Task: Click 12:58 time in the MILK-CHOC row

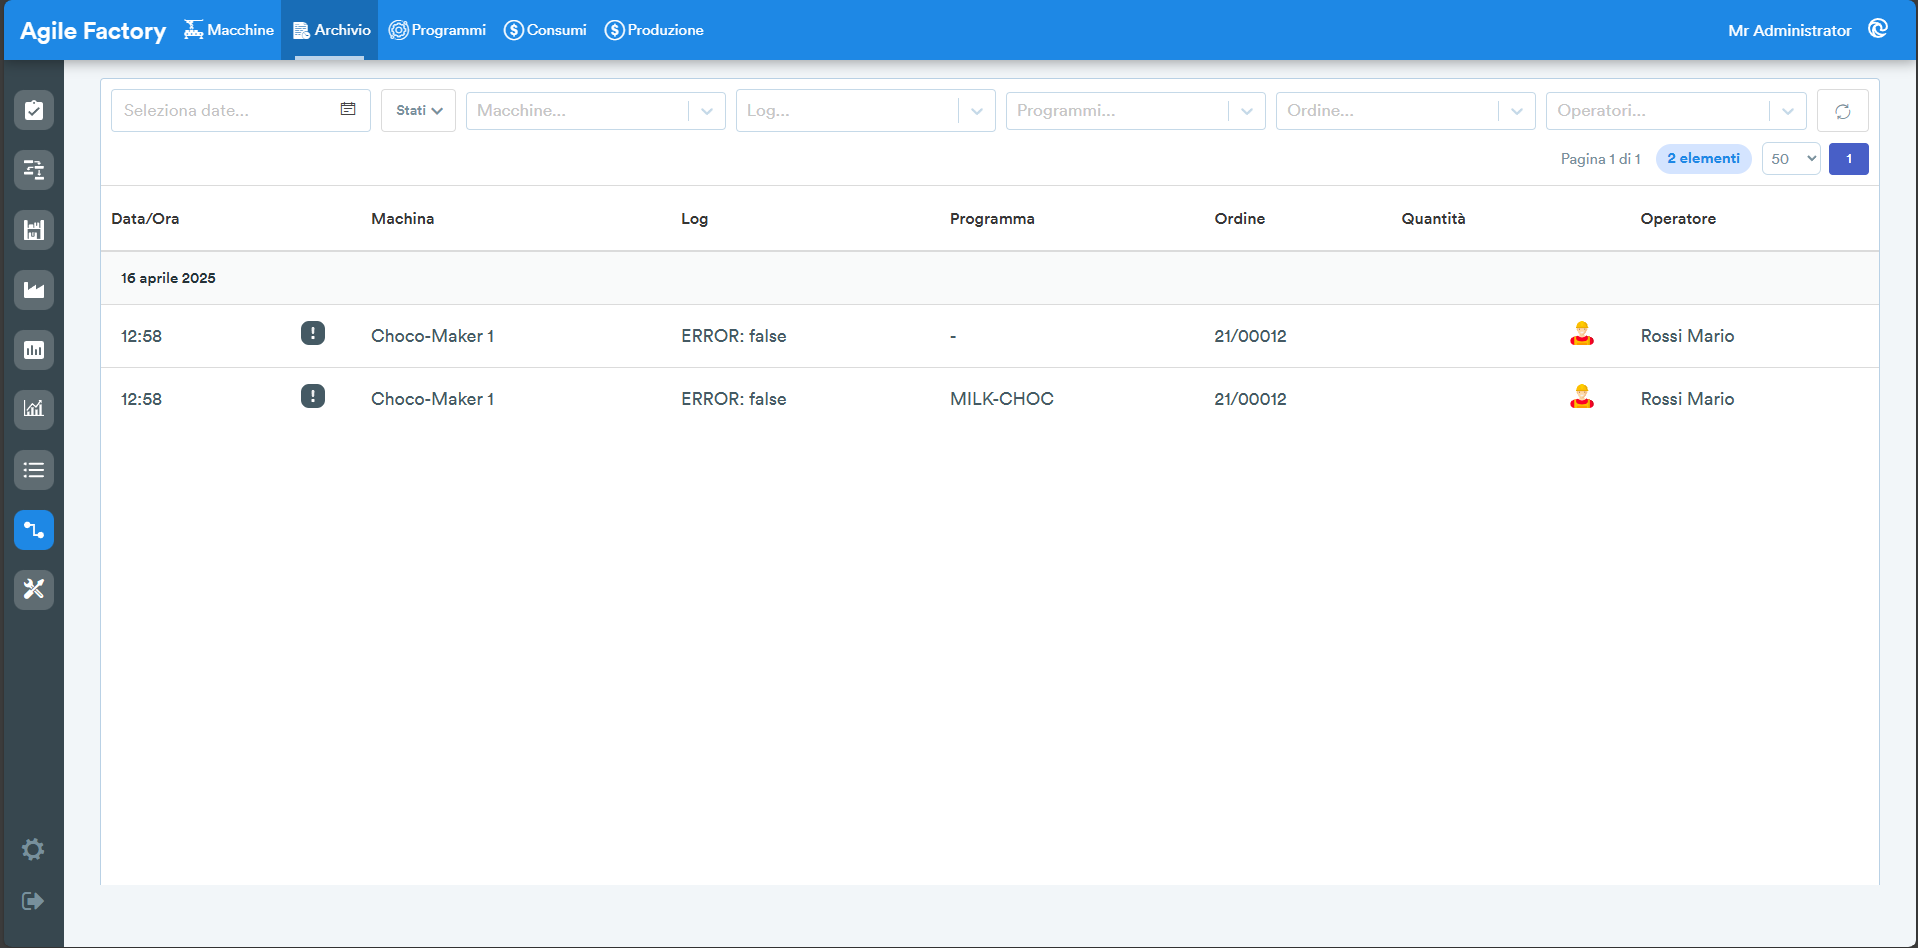Action: pyautogui.click(x=141, y=399)
